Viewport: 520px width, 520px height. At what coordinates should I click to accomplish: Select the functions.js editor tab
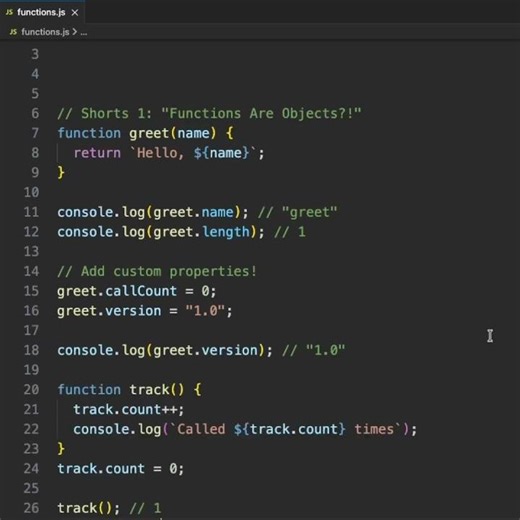(x=42, y=12)
